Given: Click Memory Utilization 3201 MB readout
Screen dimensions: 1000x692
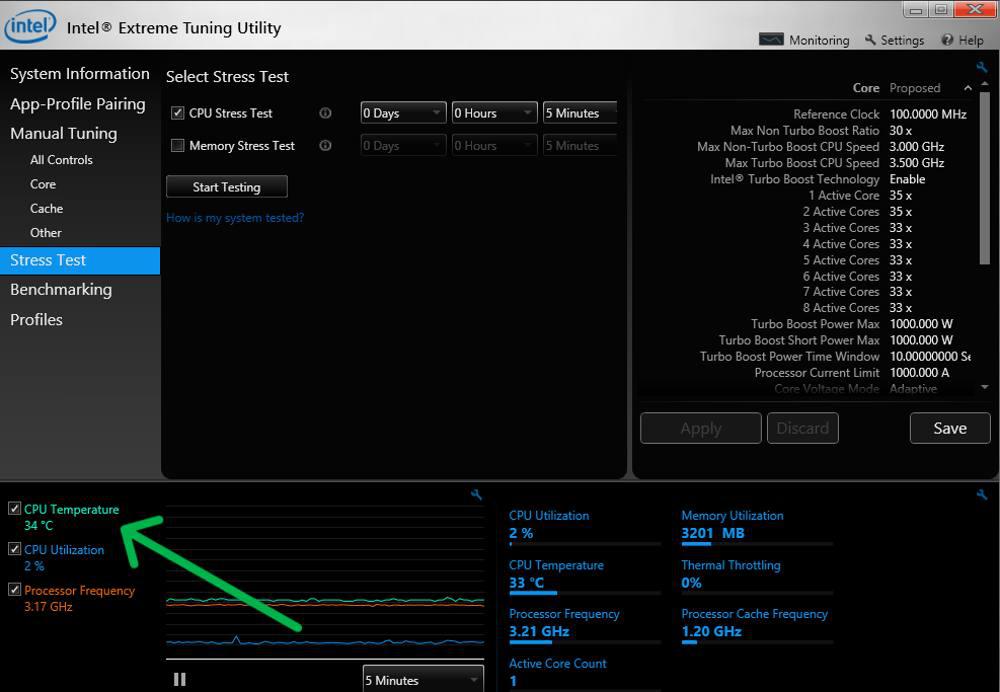Looking at the screenshot, I should pyautogui.click(x=713, y=533).
